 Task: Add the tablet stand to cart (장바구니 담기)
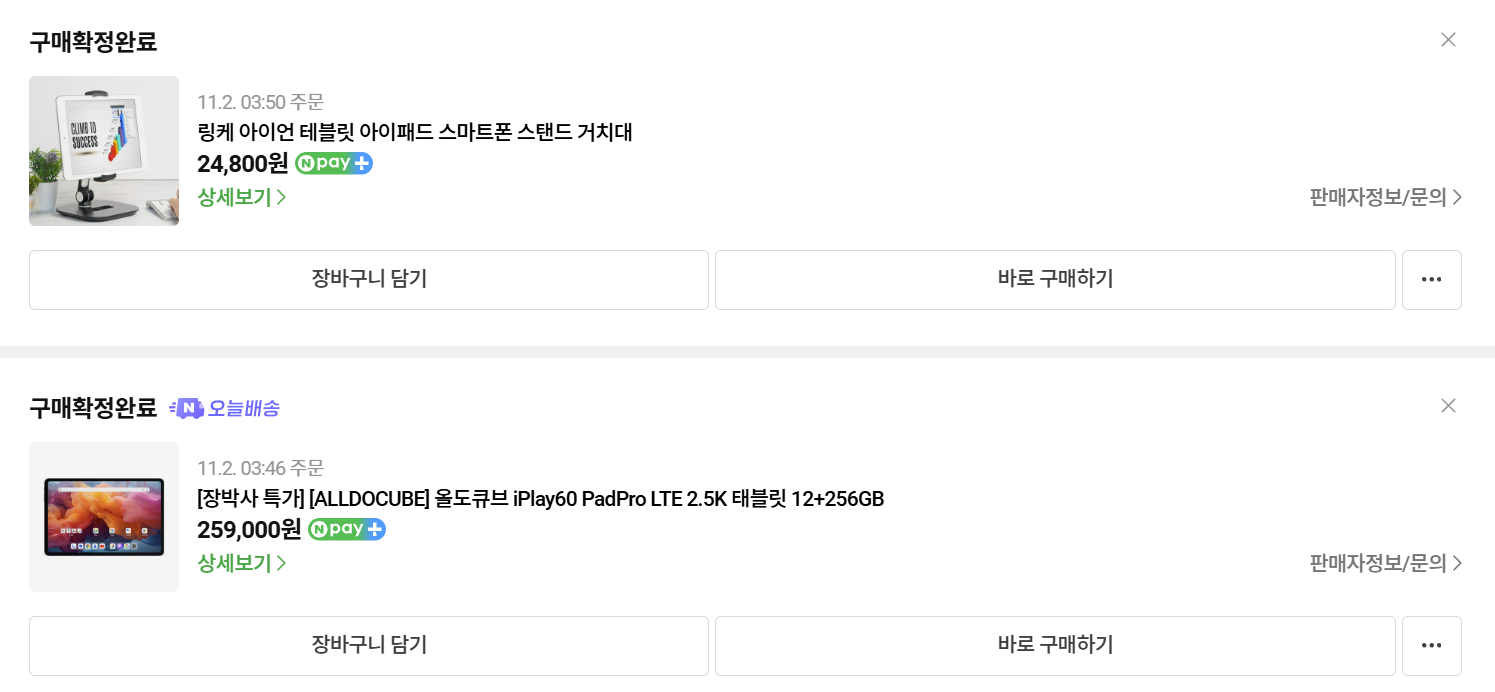(x=369, y=280)
